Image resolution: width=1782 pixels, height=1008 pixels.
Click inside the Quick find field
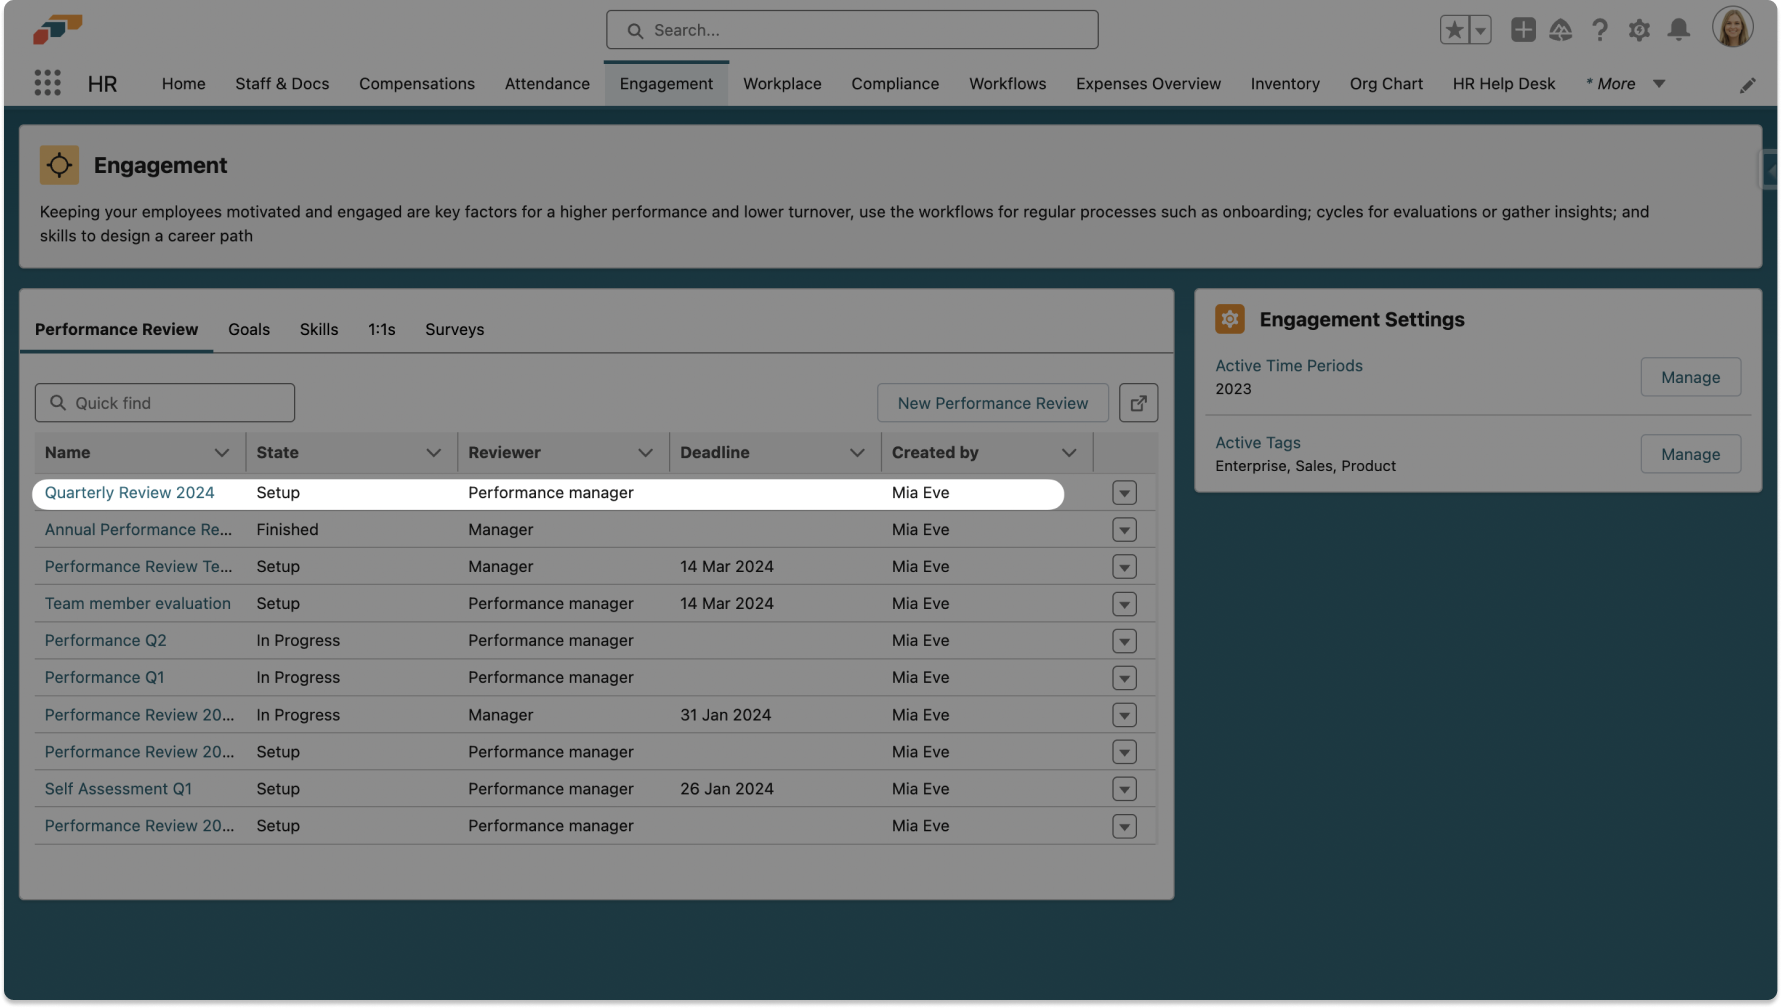[164, 402]
